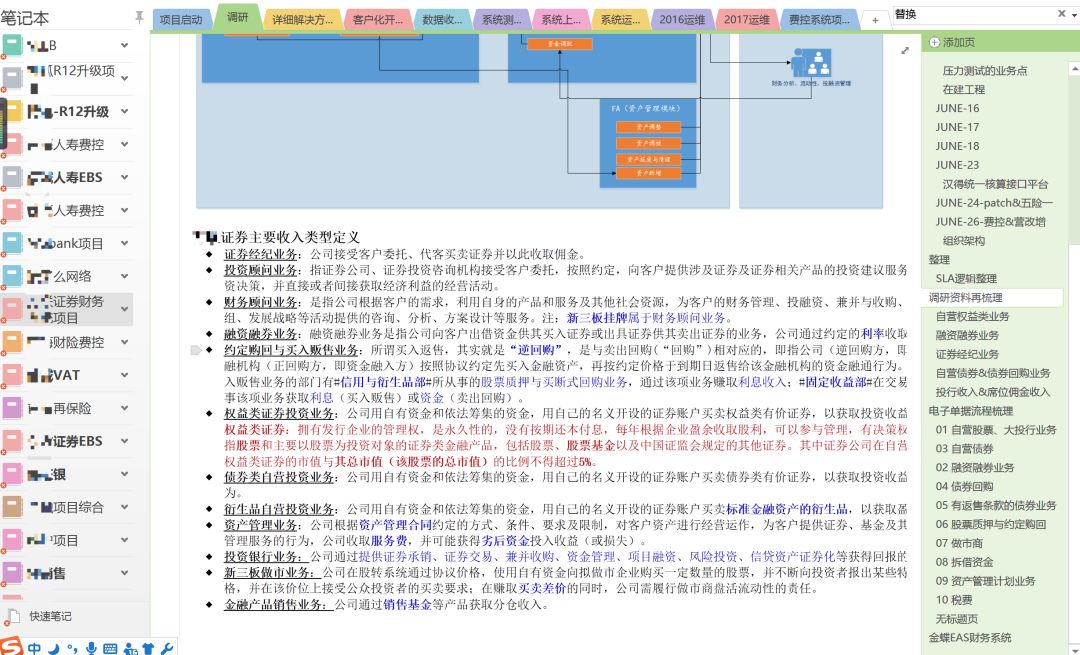The height and width of the screenshot is (655, 1080).
Task: Click the Sogou input method logo
Action: (11, 647)
